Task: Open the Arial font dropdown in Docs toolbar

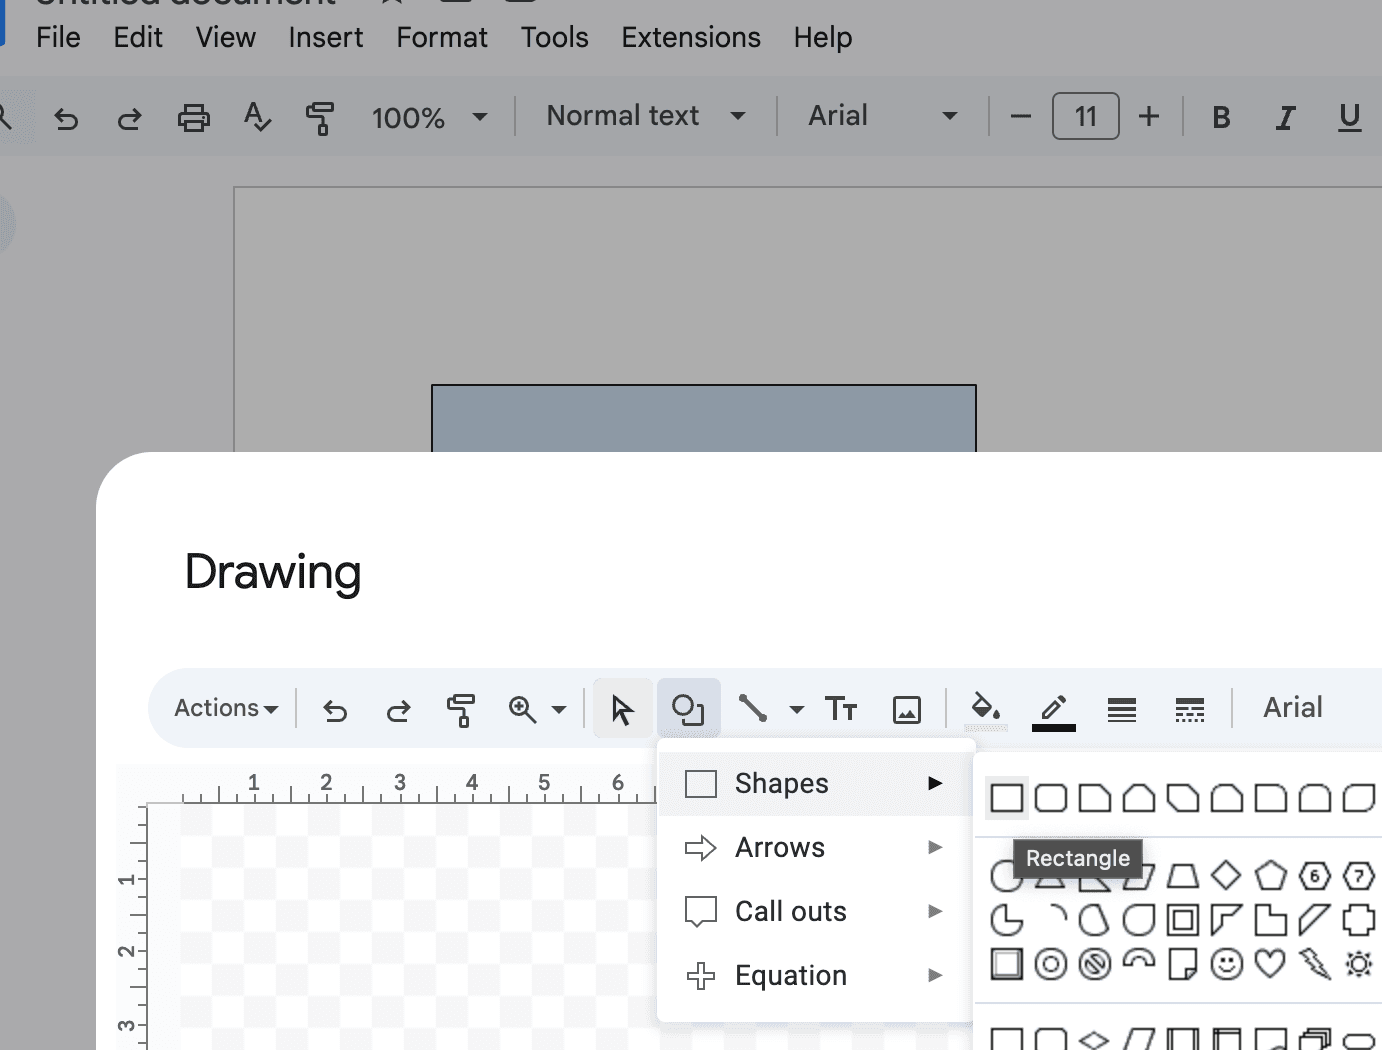Action: pos(883,116)
